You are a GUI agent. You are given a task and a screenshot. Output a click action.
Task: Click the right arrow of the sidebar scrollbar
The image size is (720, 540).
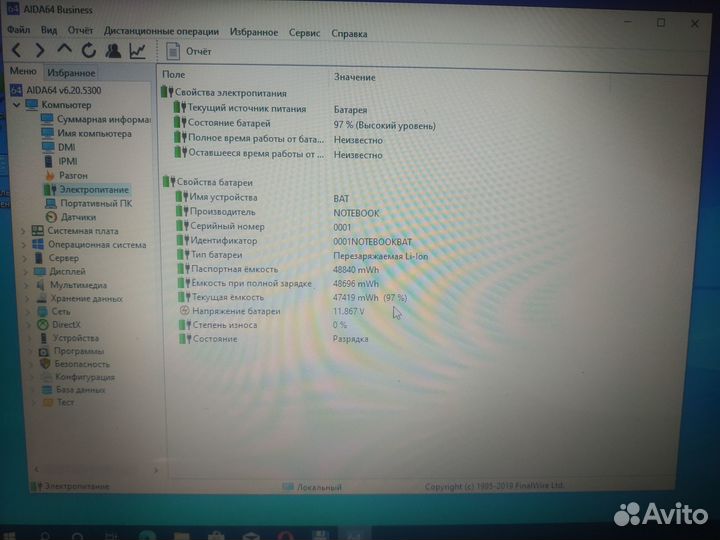coord(156,470)
